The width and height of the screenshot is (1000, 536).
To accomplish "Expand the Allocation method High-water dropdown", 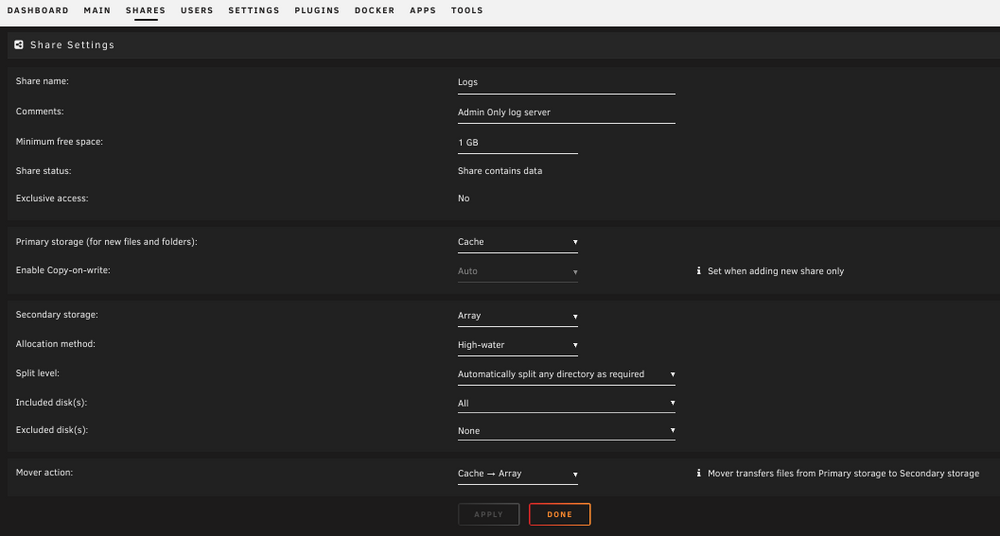I will click(x=518, y=345).
